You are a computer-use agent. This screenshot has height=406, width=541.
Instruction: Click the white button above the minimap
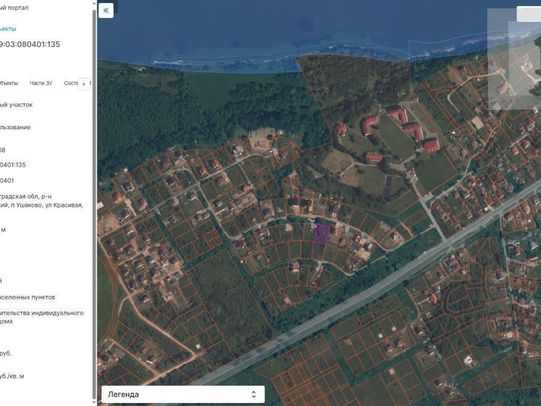coord(529,14)
